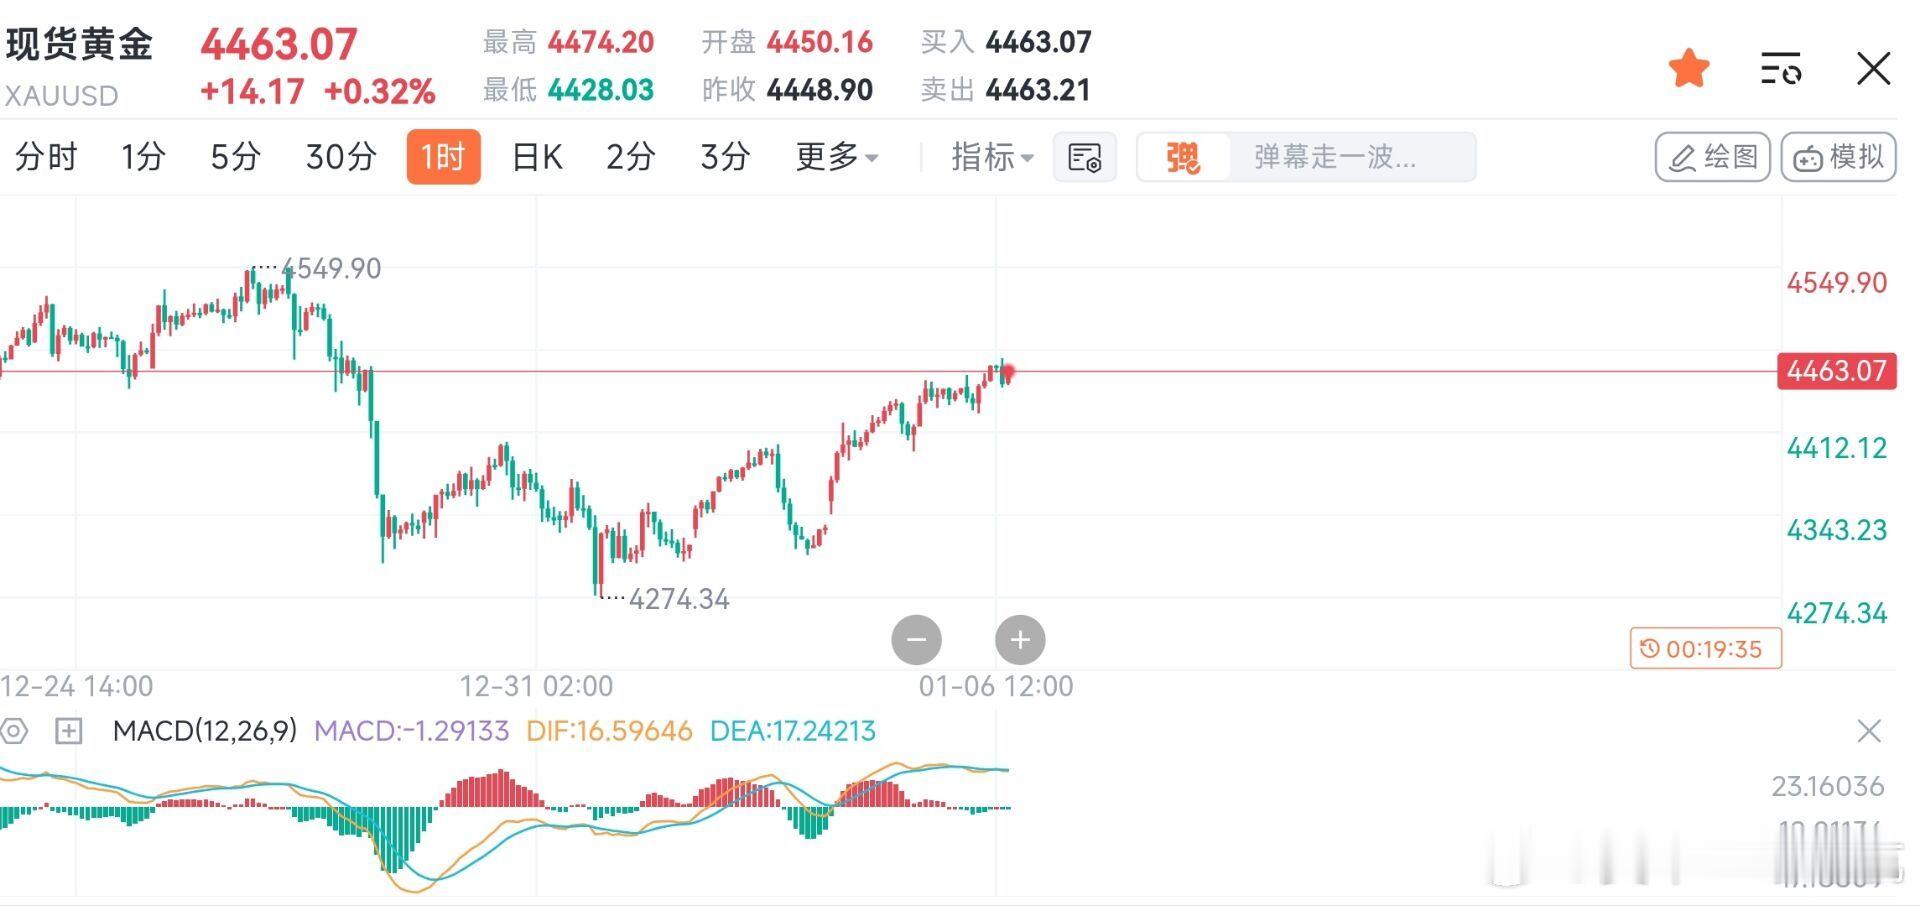Image resolution: width=1920 pixels, height=906 pixels.
Task: Open the watchlist icon near the star
Action: coord(1781,66)
